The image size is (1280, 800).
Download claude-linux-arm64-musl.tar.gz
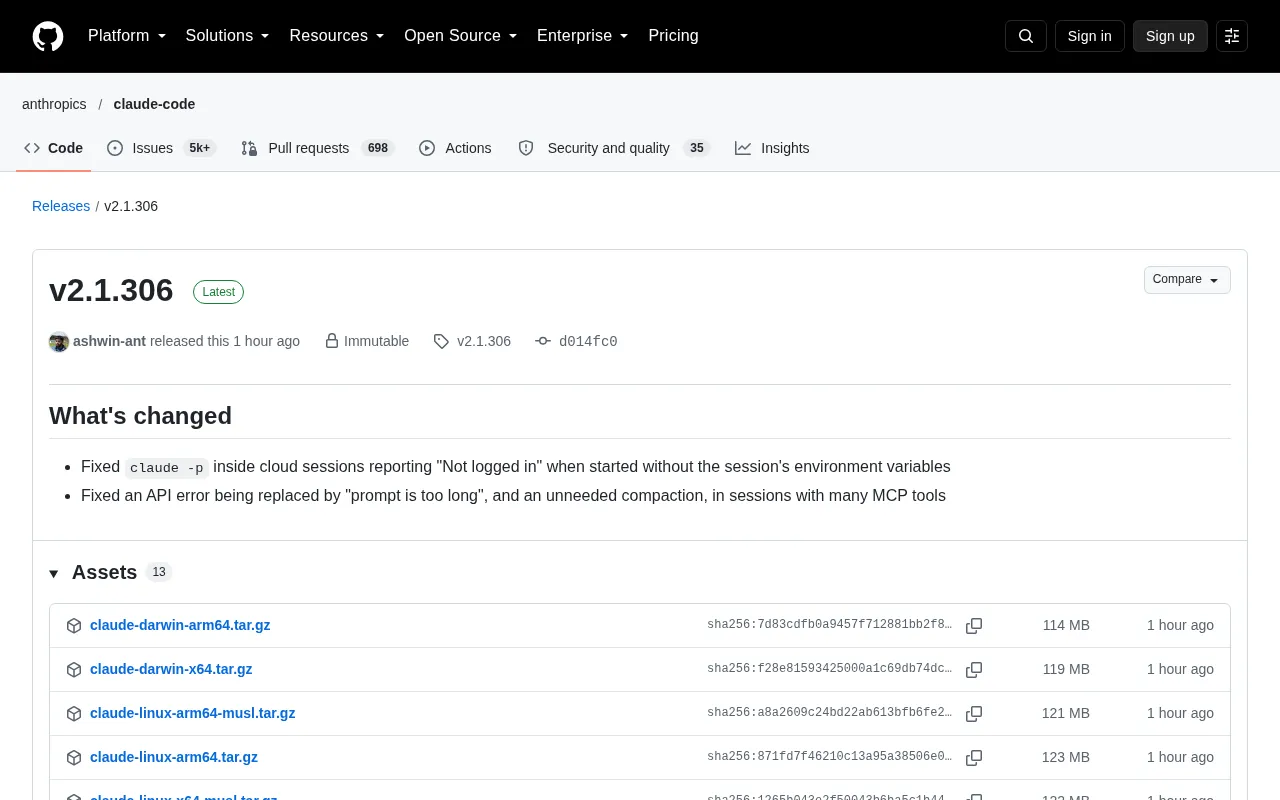click(193, 713)
